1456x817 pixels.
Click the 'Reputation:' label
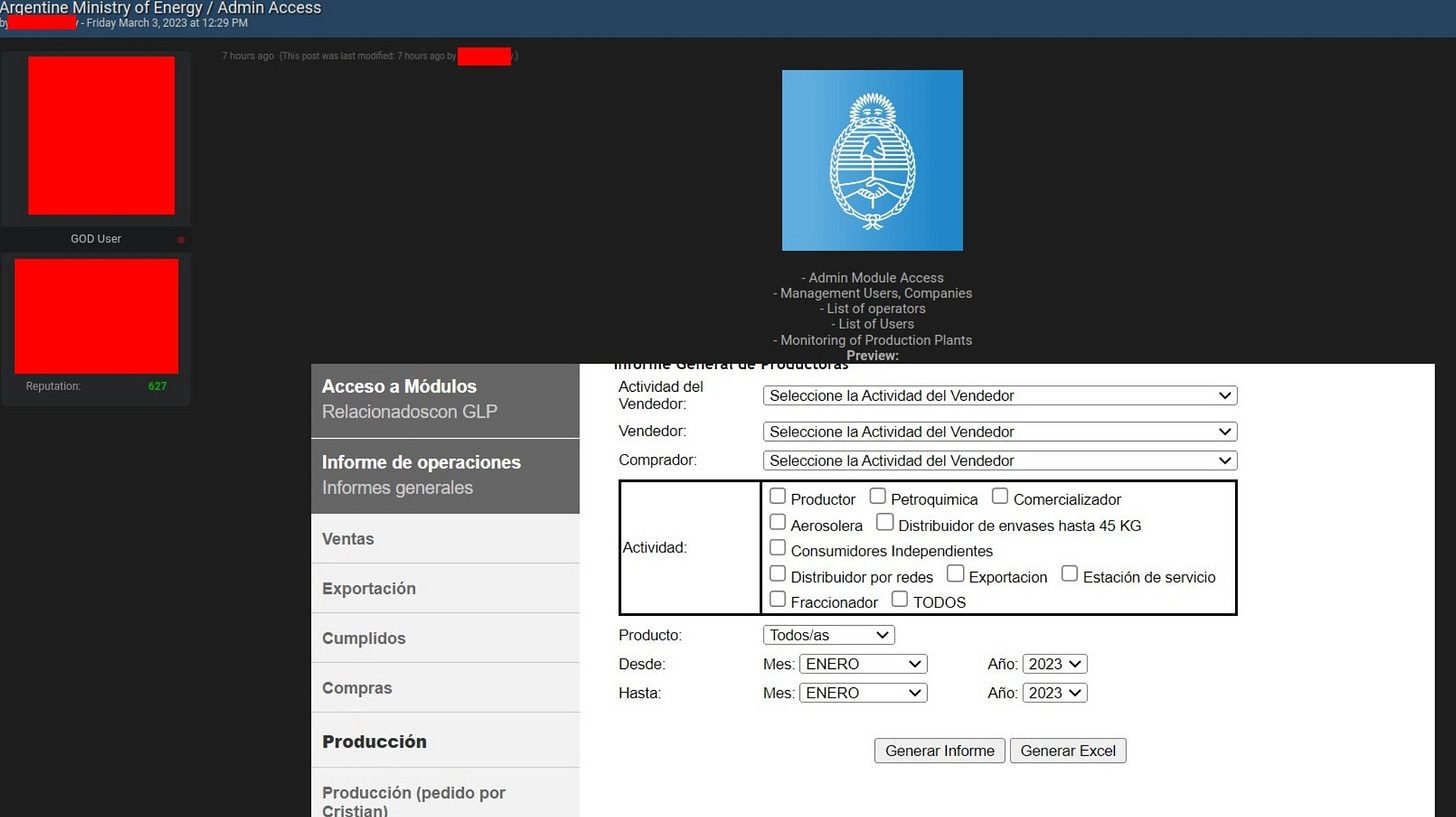(53, 386)
